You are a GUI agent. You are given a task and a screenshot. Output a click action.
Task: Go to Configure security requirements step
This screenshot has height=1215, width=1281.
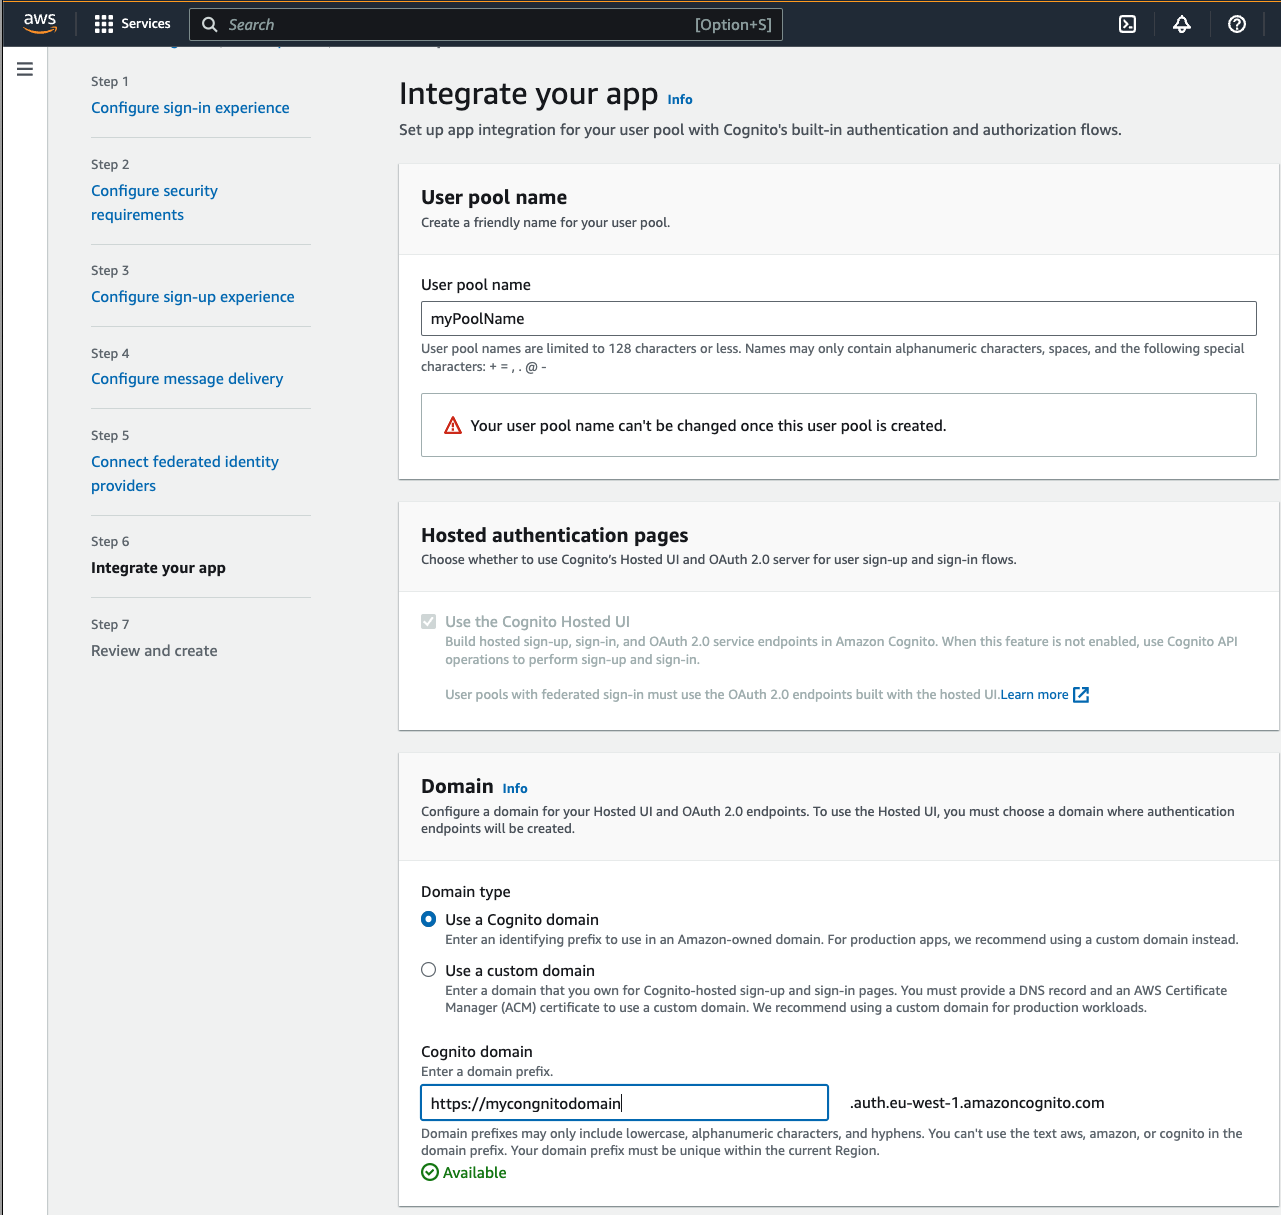coord(154,203)
